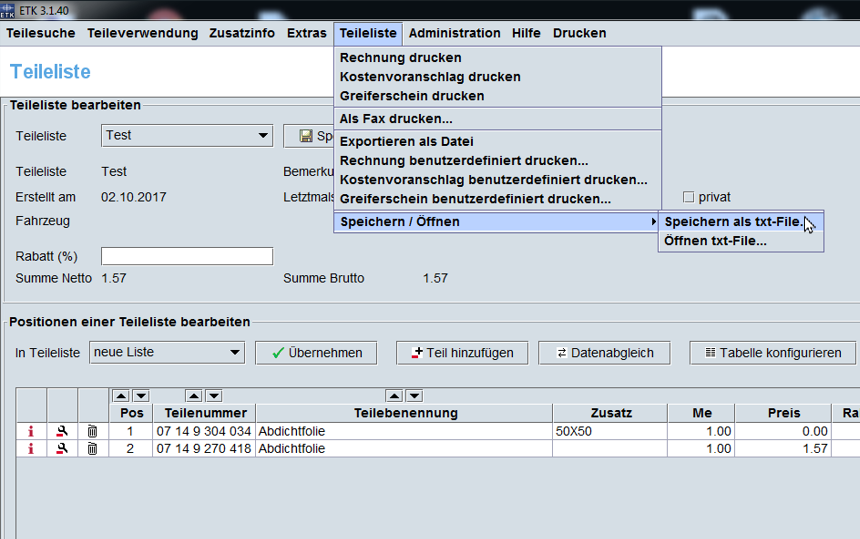
Task: Open the Teileliste Test dropdown
Action: tap(186, 135)
